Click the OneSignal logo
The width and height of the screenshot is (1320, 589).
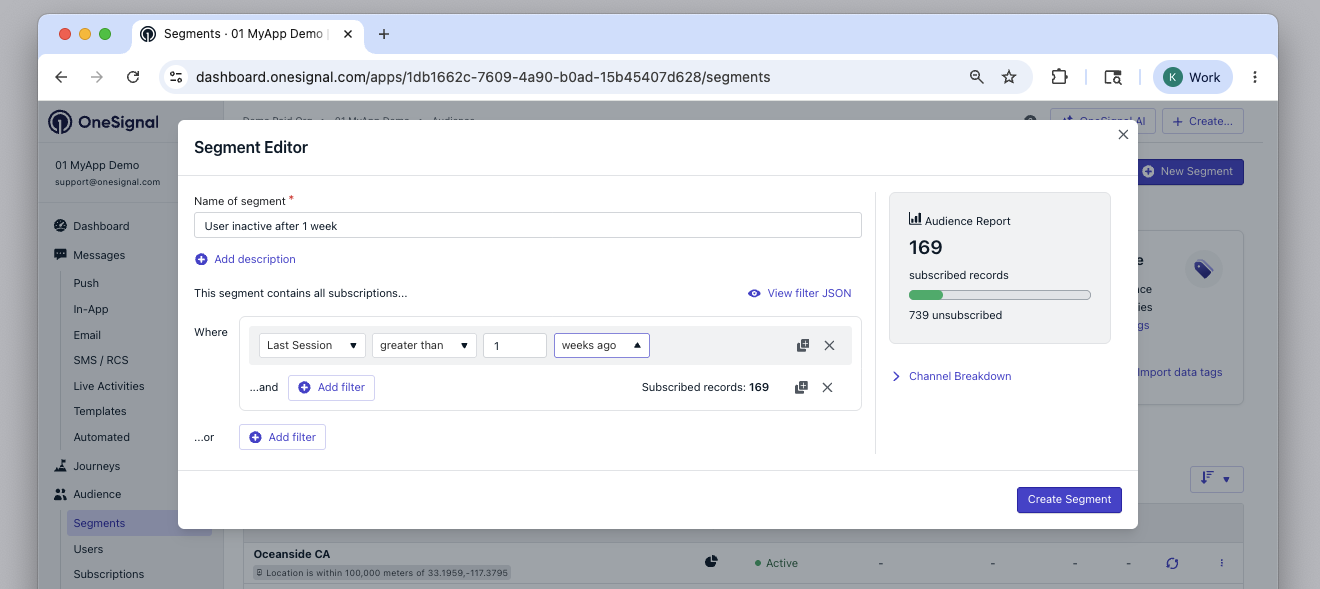[104, 122]
